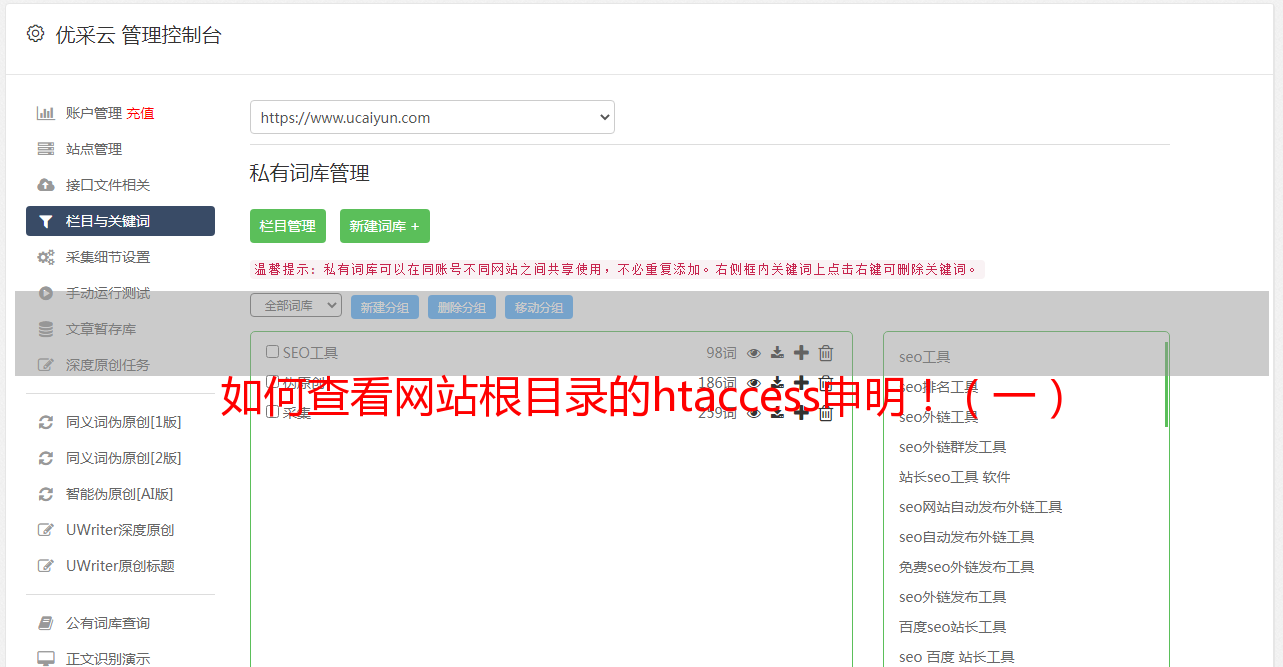Open 智能伪原创[AI版] in the sidebar

pyautogui.click(x=120, y=494)
